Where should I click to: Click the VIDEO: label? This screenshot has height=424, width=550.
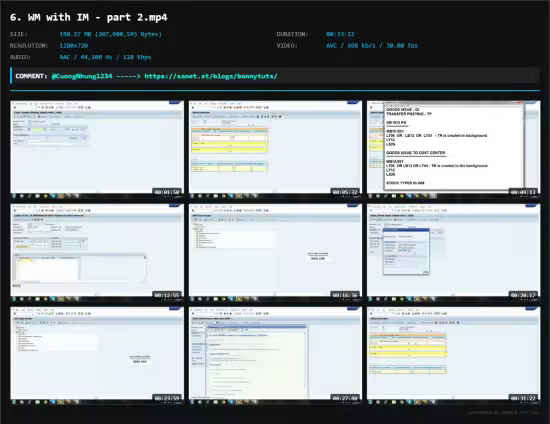(x=287, y=46)
